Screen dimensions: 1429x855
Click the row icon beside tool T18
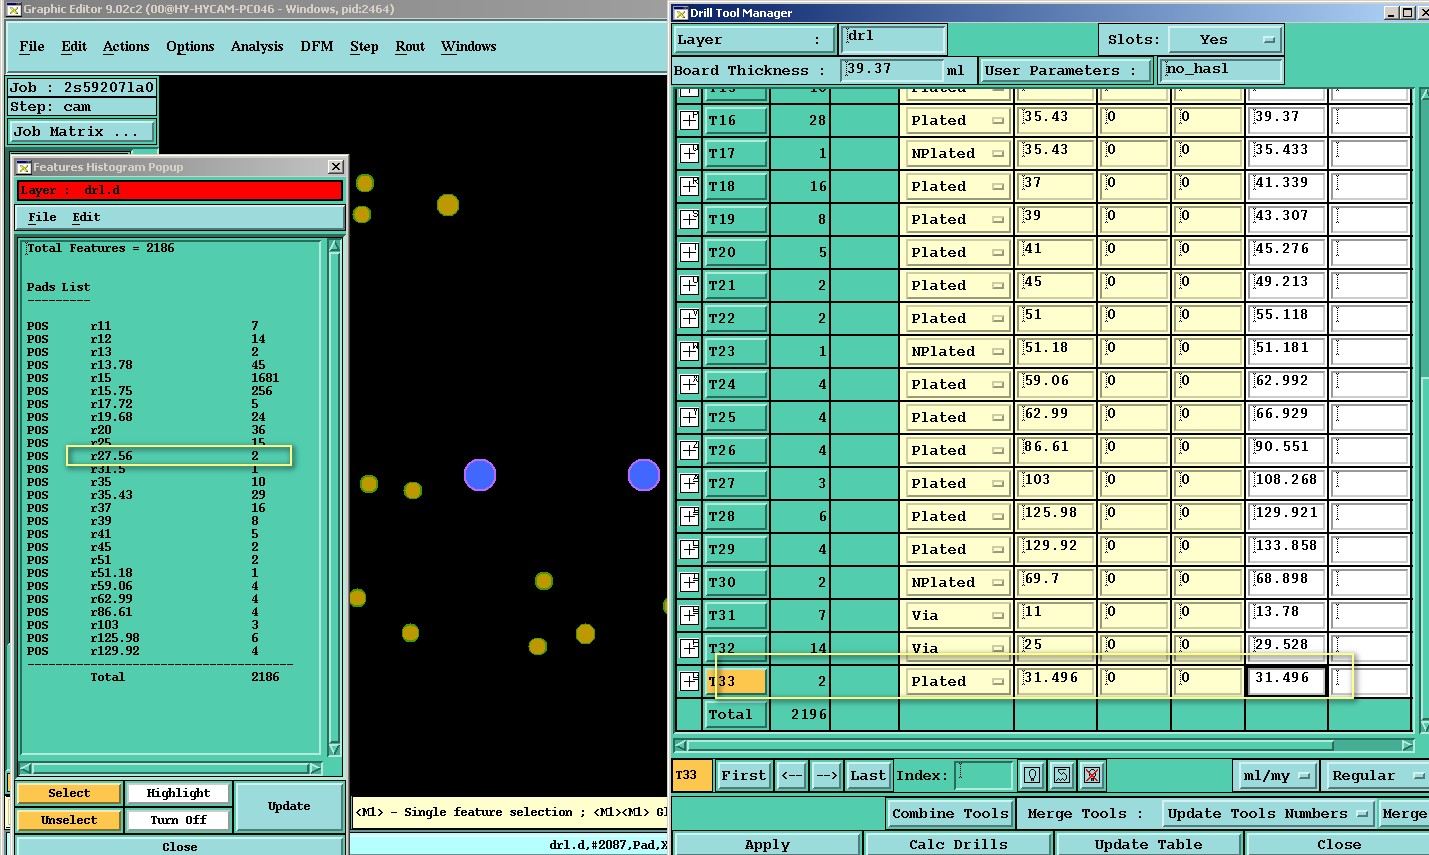[x=689, y=186]
